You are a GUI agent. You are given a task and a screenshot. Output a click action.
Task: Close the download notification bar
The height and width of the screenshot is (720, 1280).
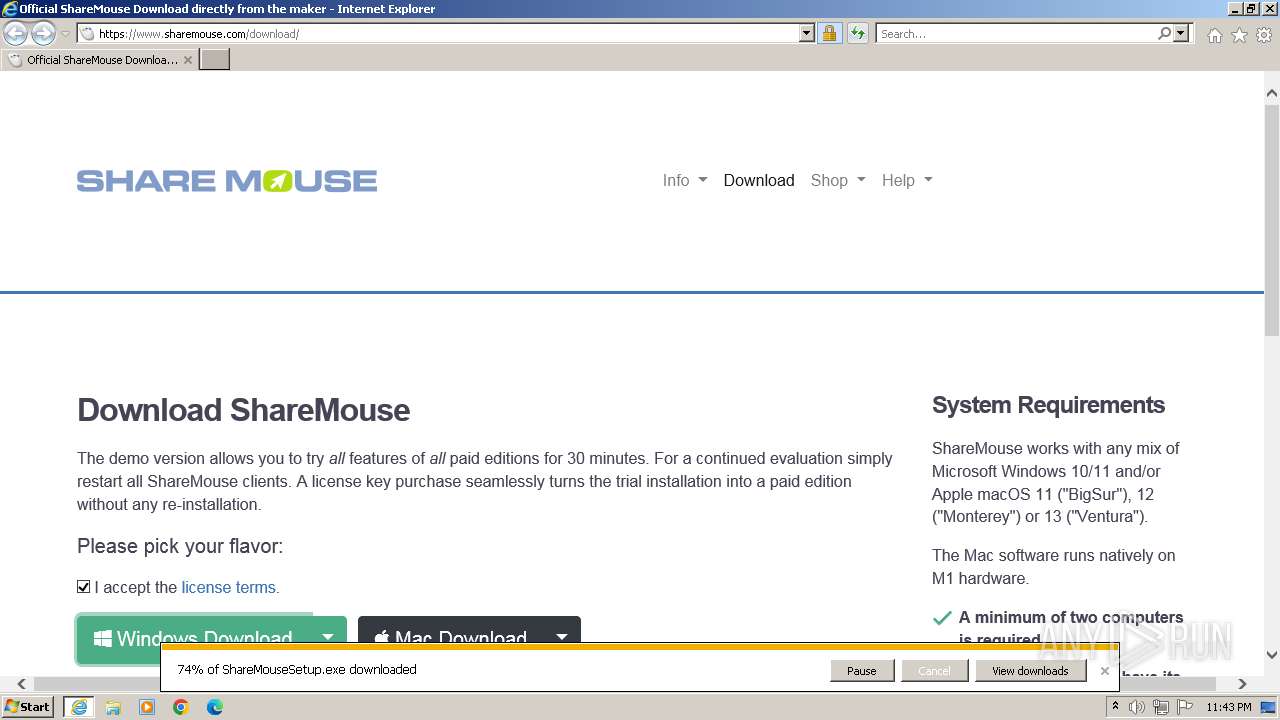click(x=1104, y=670)
